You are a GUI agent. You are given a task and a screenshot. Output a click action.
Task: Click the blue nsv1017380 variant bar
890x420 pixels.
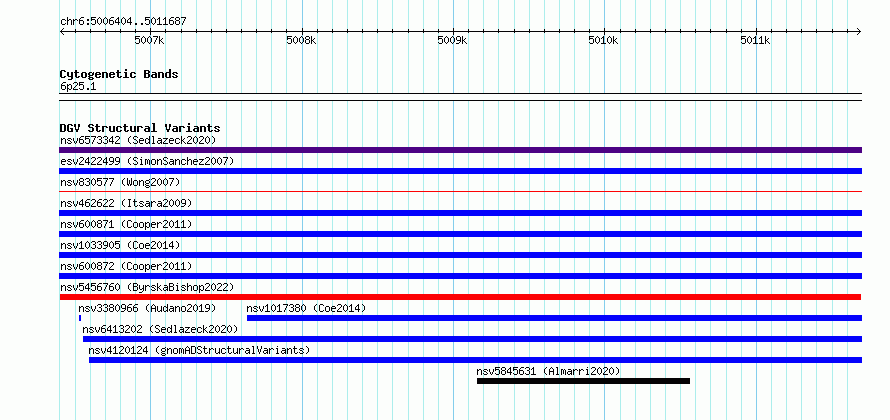coord(555,318)
